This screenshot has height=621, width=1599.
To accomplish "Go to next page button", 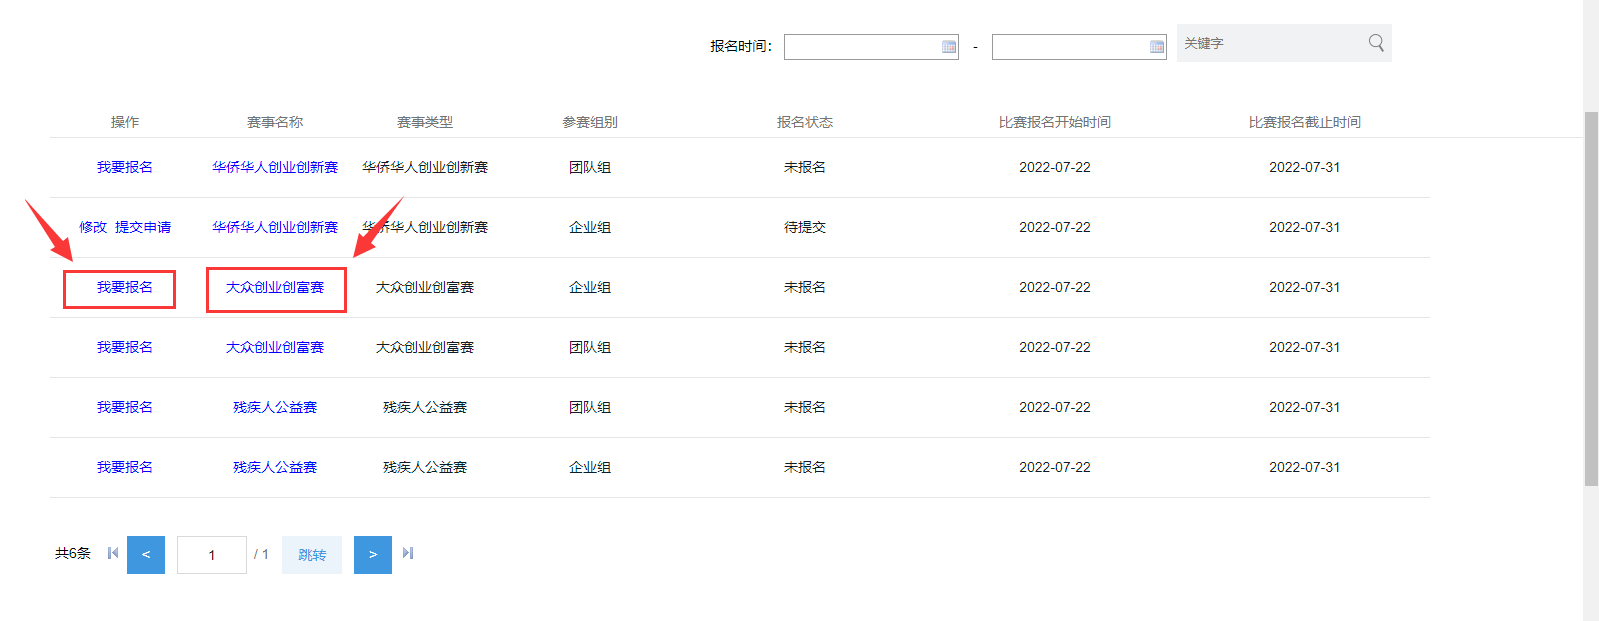I will tap(373, 555).
